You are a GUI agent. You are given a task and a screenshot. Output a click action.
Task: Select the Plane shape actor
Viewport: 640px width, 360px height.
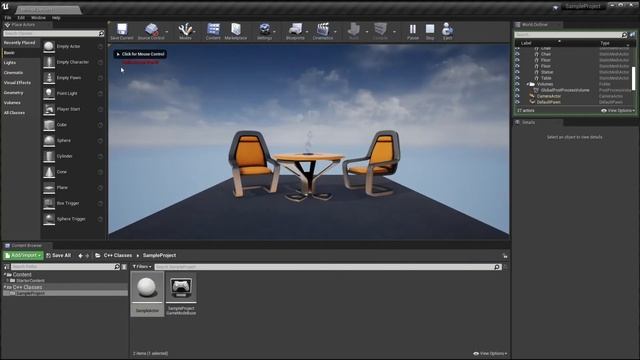tap(73, 188)
